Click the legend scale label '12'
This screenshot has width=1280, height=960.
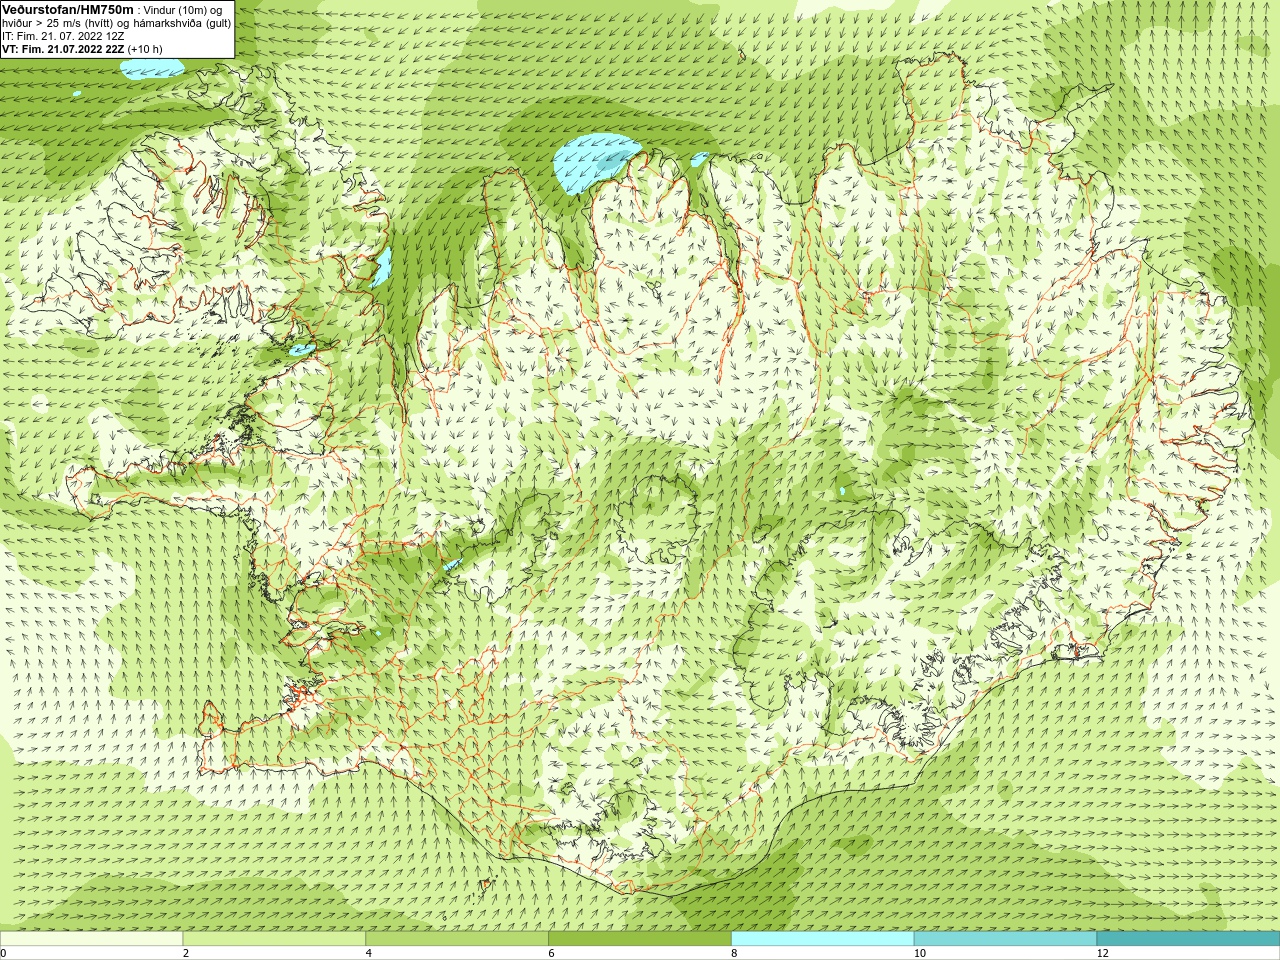pyautogui.click(x=1102, y=953)
